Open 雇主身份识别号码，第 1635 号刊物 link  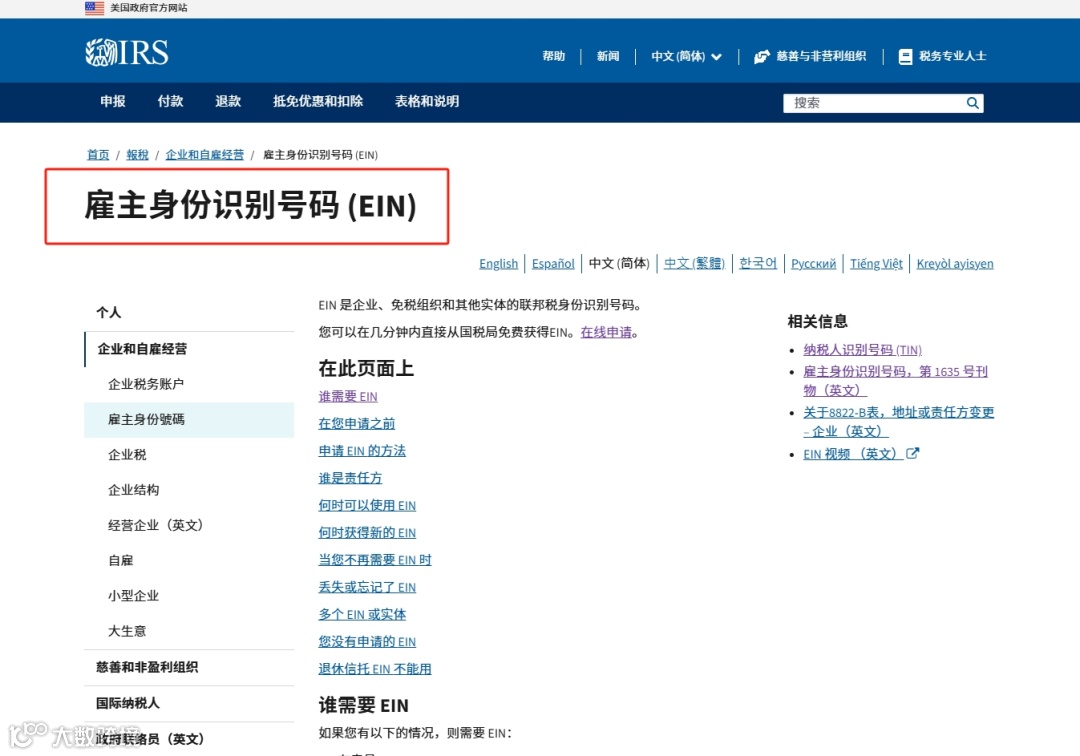pyautogui.click(x=895, y=381)
